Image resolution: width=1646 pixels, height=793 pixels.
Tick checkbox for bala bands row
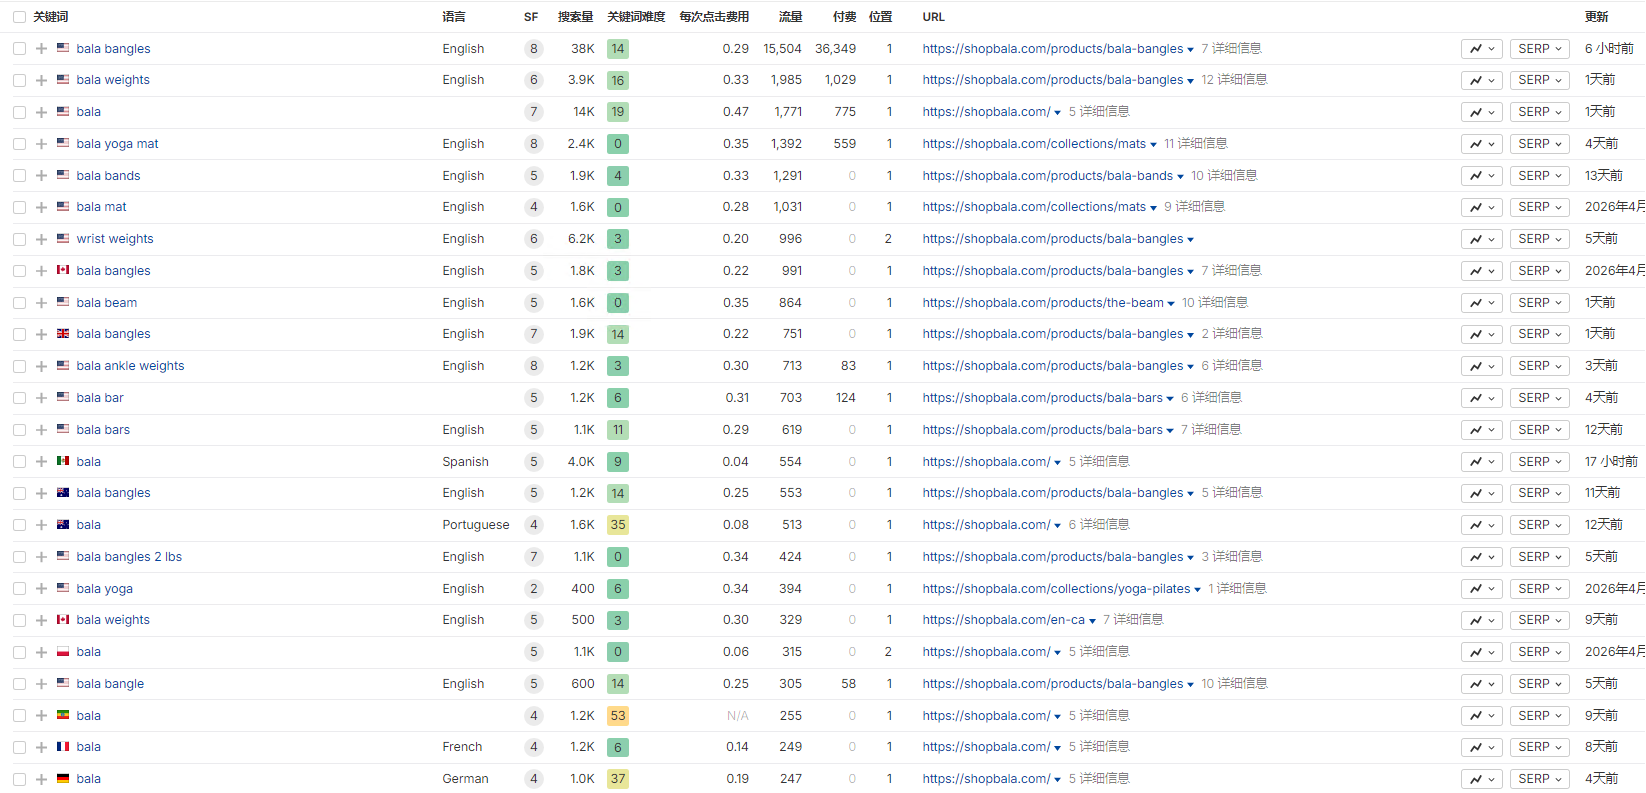[19, 176]
